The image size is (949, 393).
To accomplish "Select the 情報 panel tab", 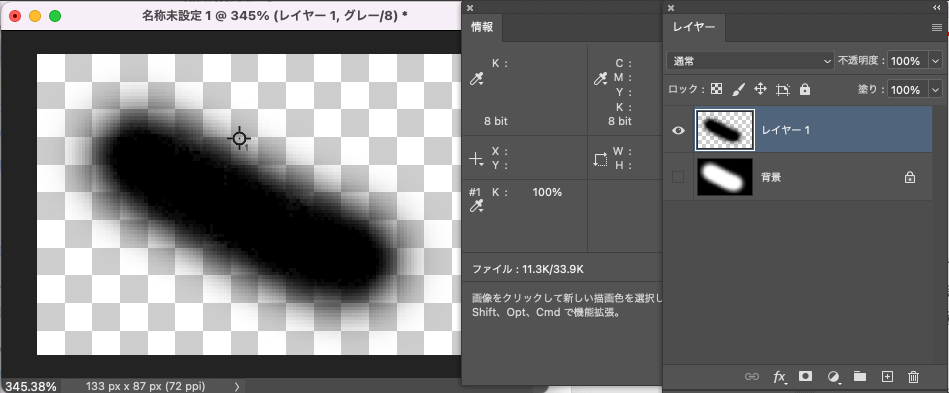I will point(482,27).
